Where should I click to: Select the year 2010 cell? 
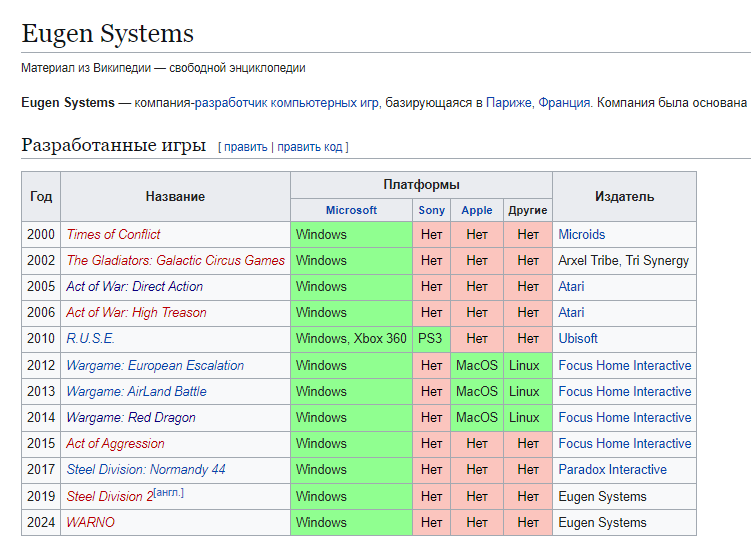41,338
